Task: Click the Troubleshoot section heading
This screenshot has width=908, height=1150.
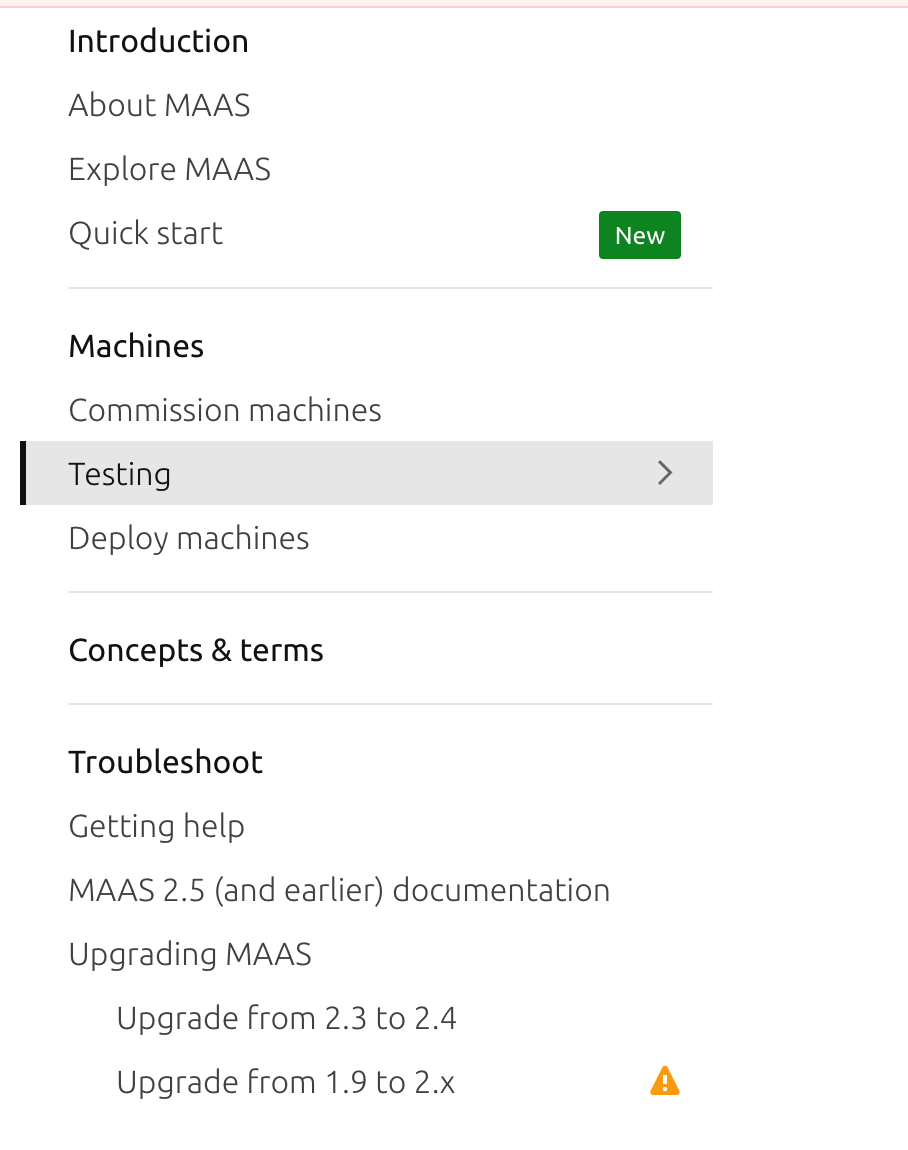Action: [x=166, y=762]
